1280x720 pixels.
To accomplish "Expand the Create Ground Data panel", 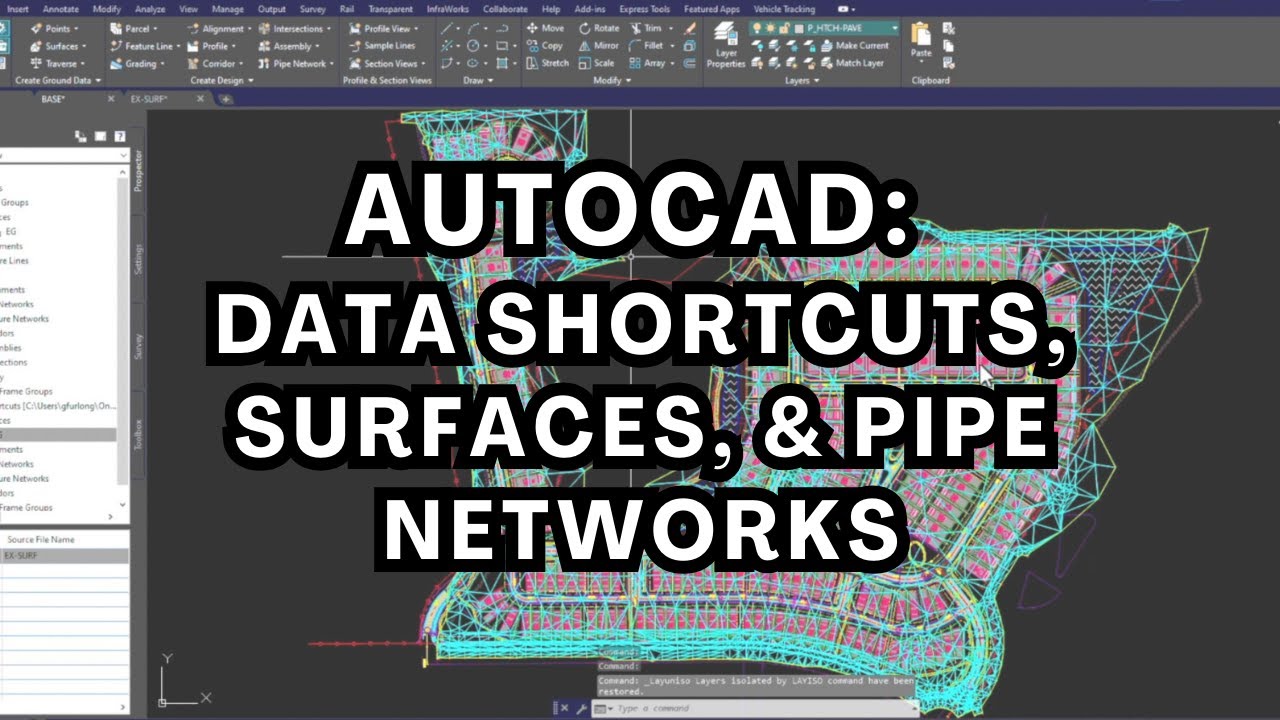I will [59, 80].
